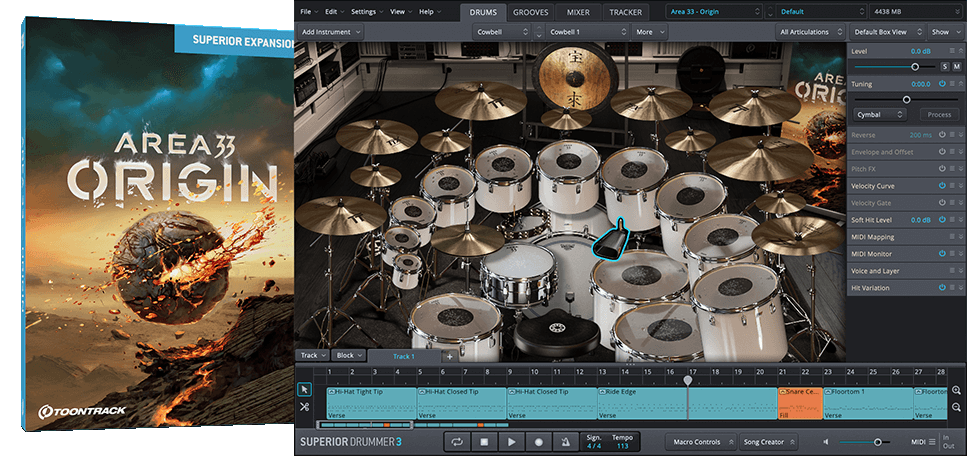Open the Cymbal tuning type dropdown
The height and width of the screenshot is (457, 979).
[x=879, y=115]
